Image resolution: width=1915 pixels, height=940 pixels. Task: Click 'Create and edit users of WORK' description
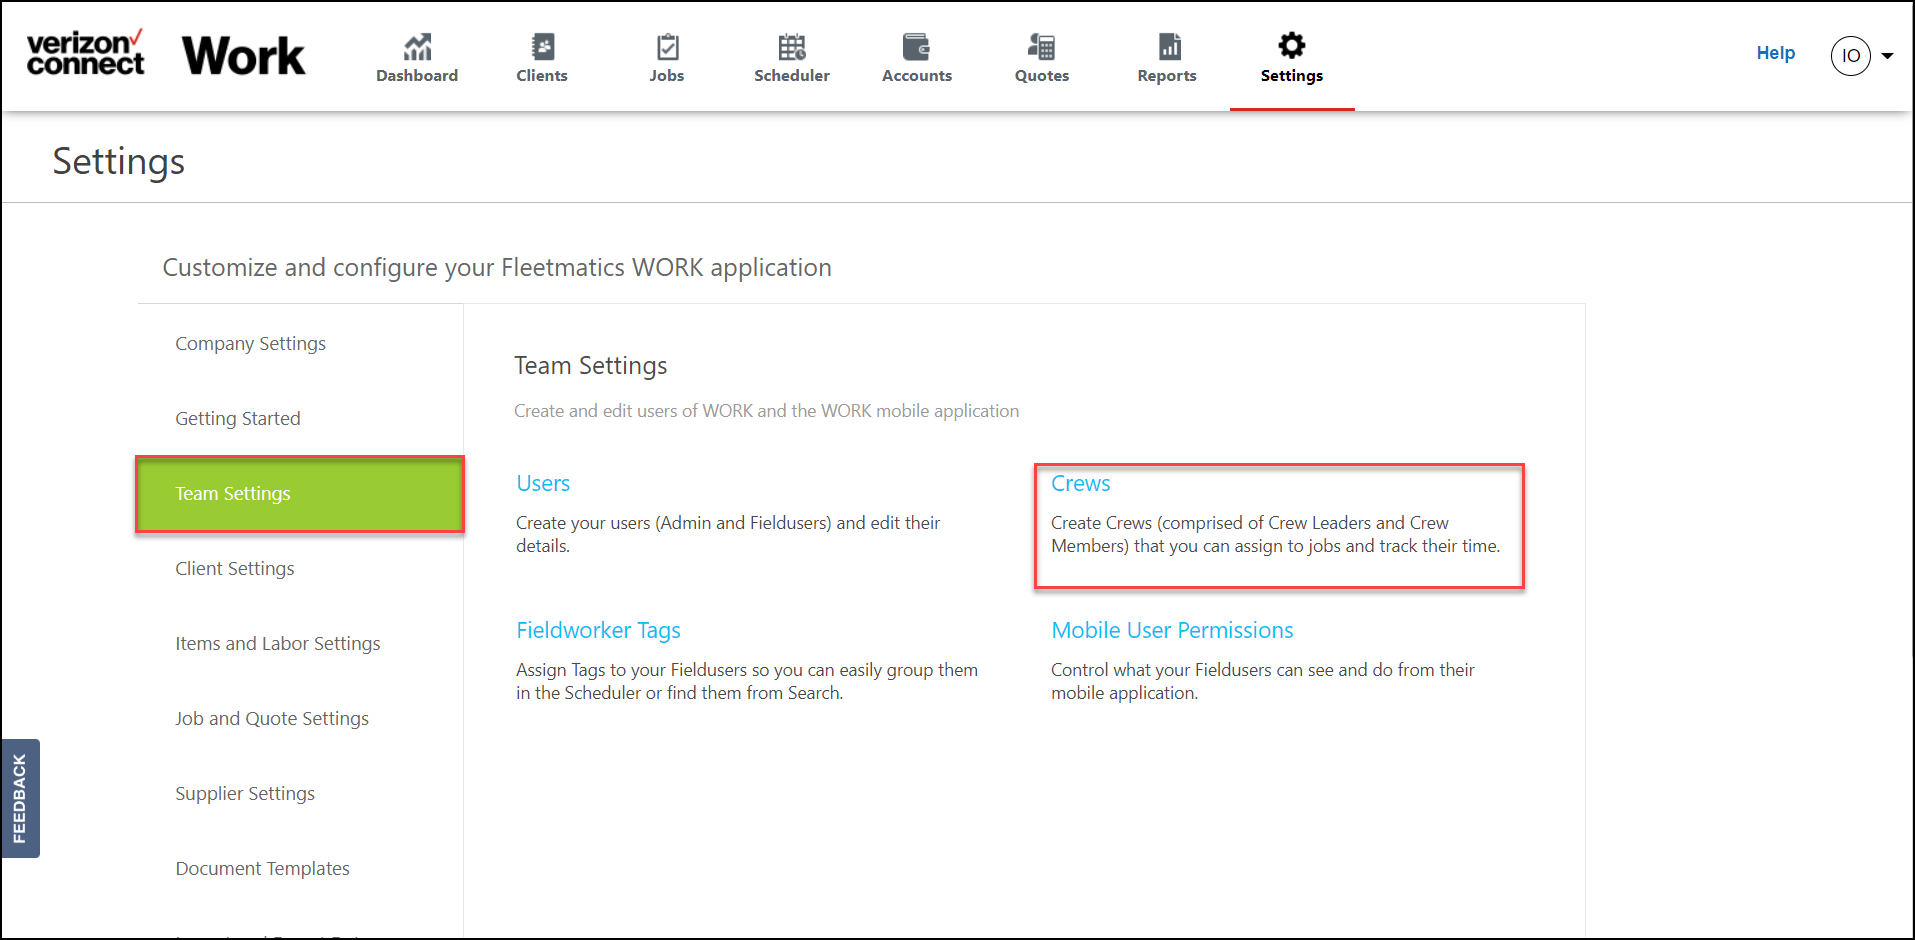click(x=767, y=411)
